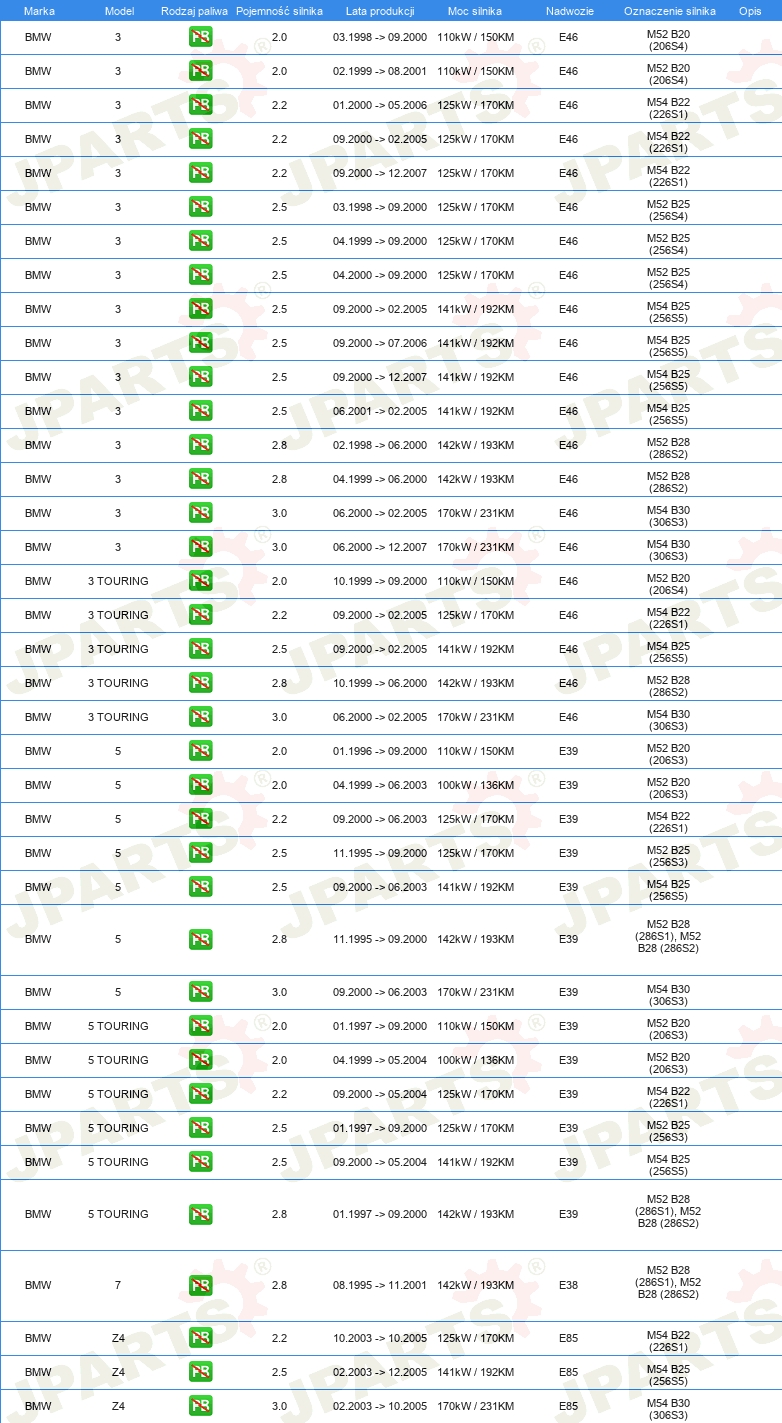
Task: Click fuel icon in row dated 09.2000 -> 07.2006
Action: [200, 343]
